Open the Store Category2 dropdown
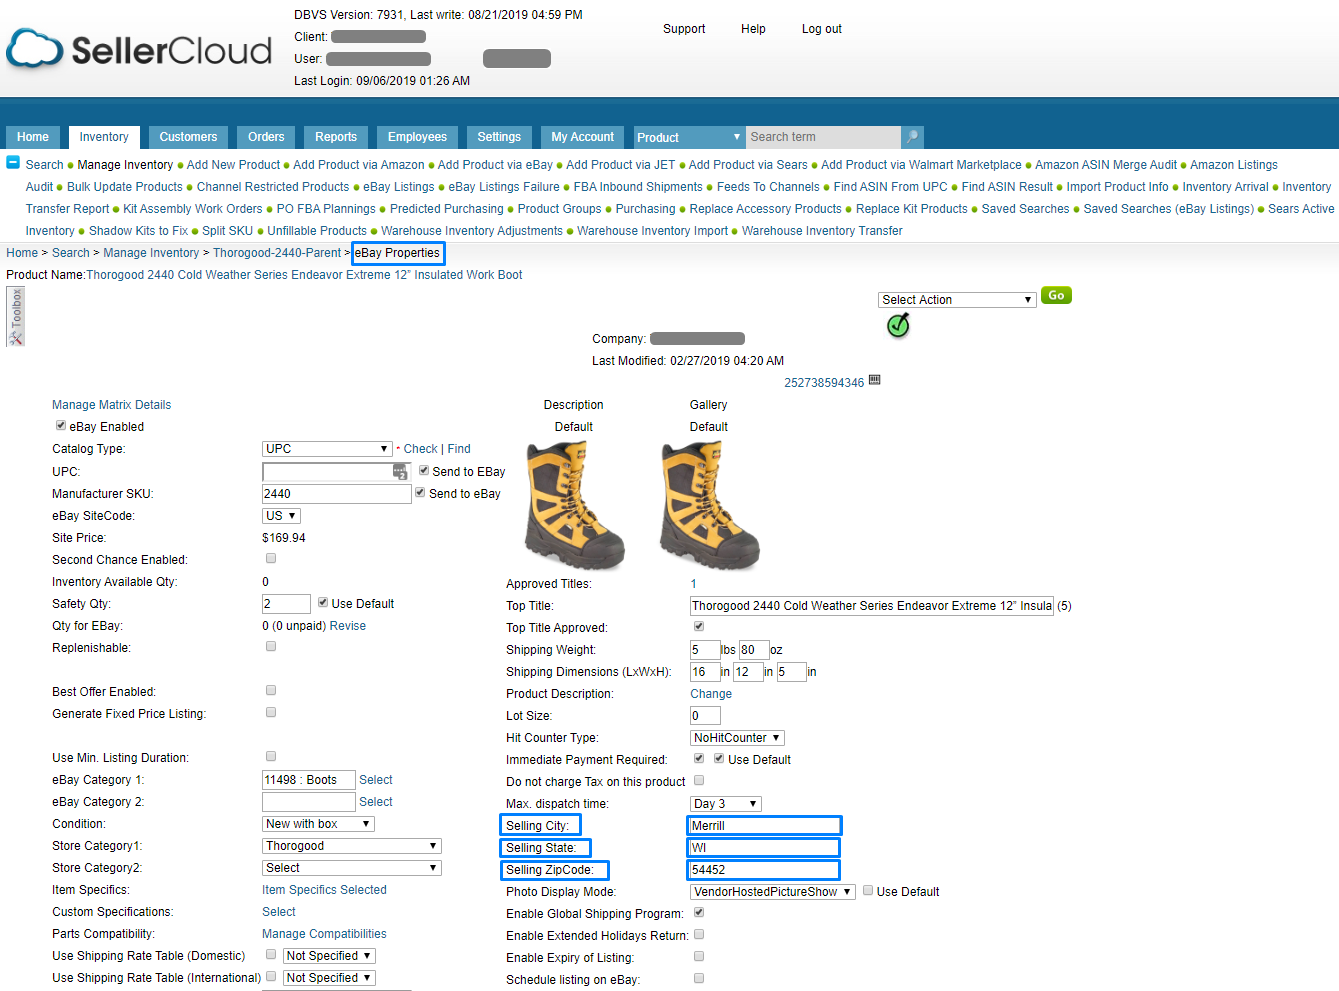 click(352, 868)
